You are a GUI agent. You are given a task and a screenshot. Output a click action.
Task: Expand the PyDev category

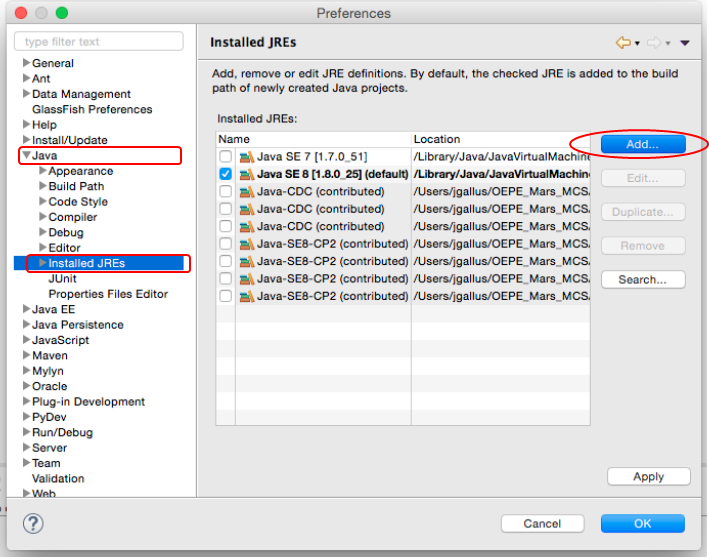coord(26,416)
